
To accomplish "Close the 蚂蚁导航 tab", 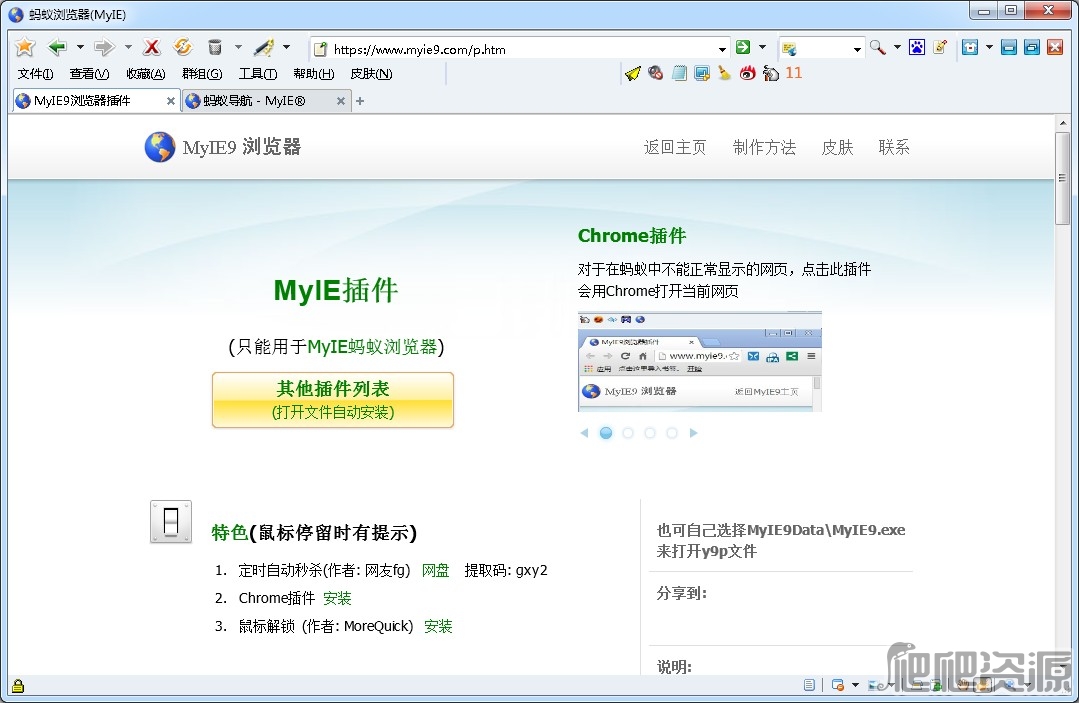I will coord(341,101).
